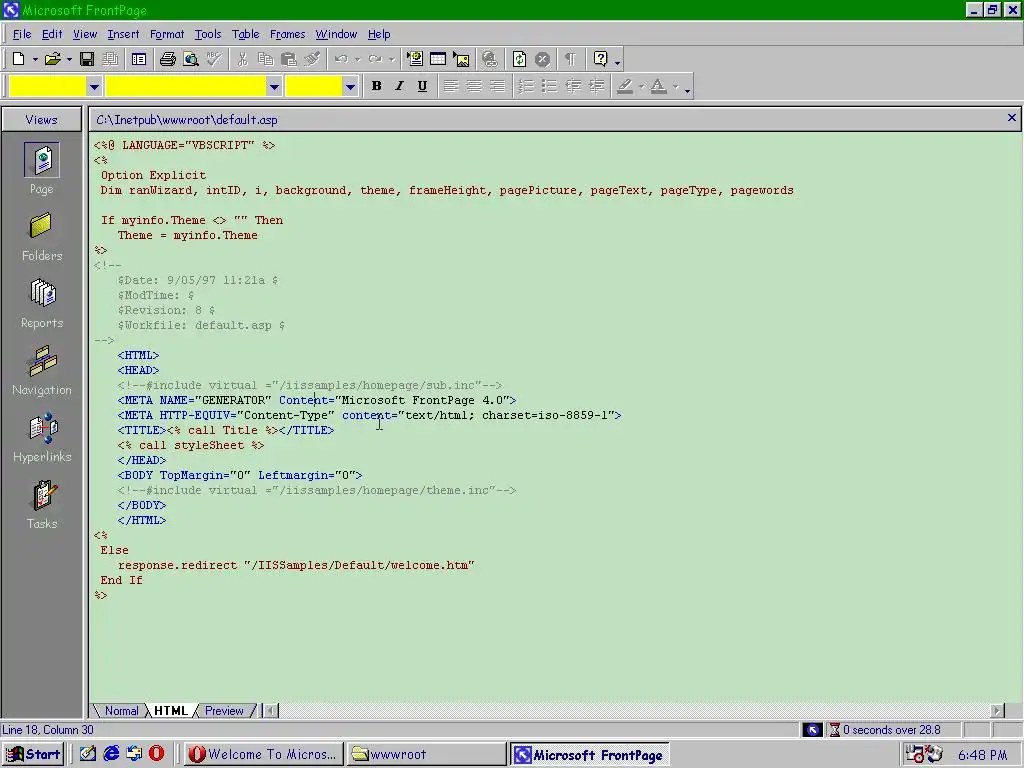Image resolution: width=1024 pixels, height=768 pixels.
Task: Expand the Open button dropdown arrow
Action: (69, 59)
